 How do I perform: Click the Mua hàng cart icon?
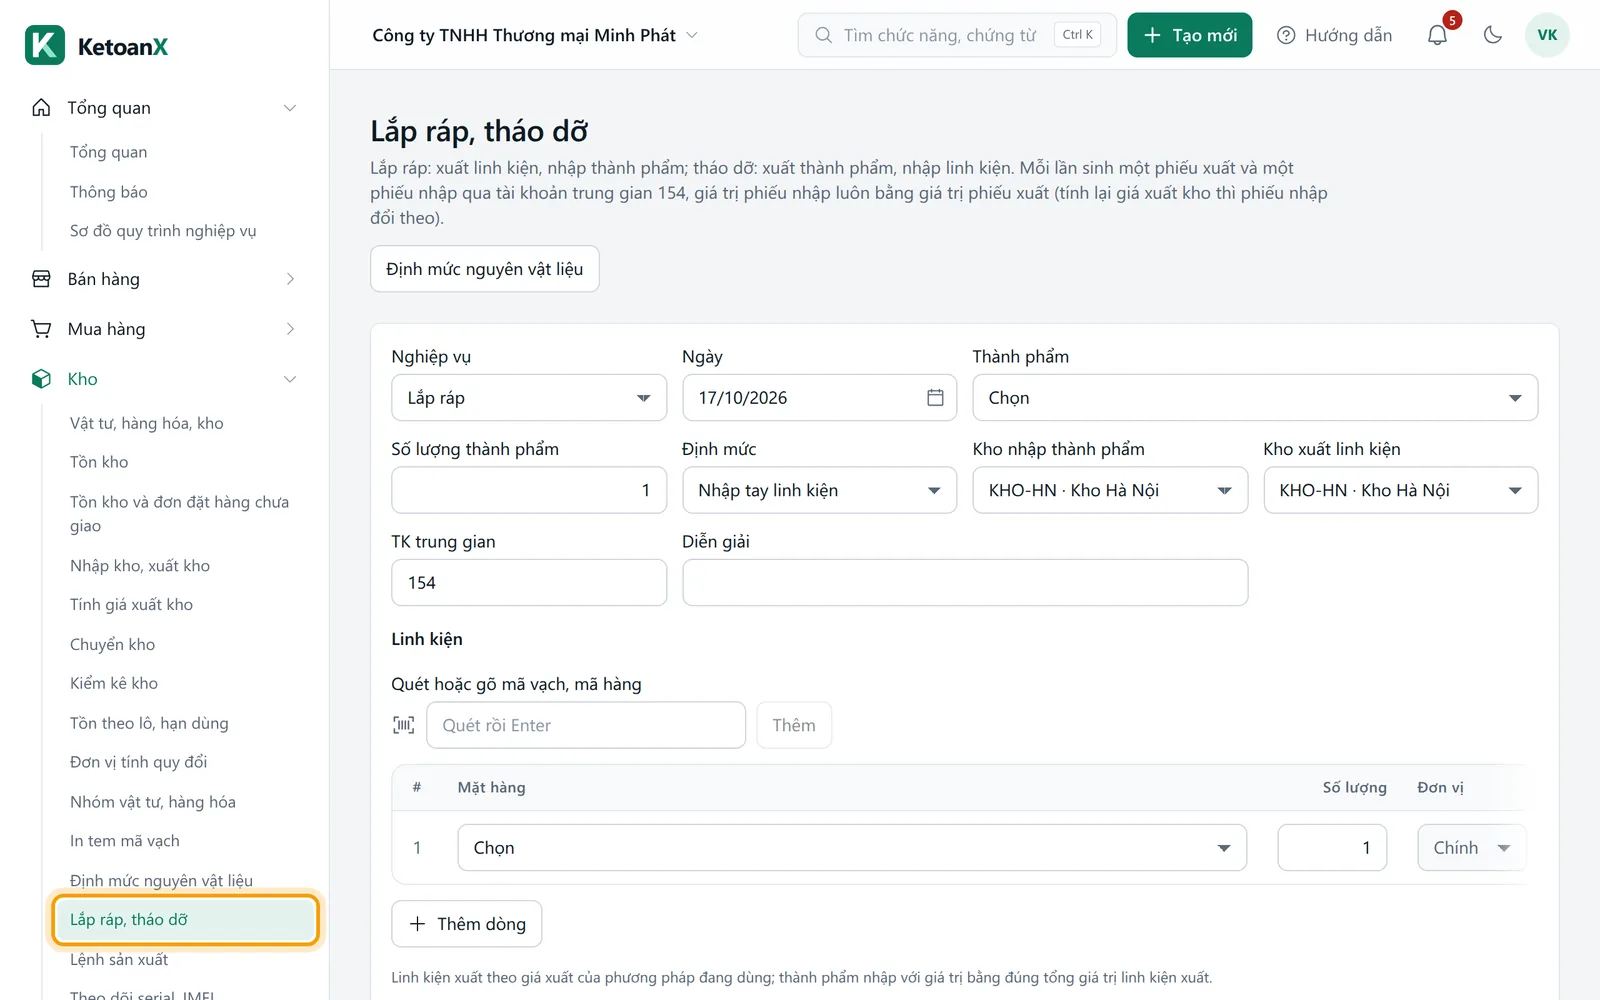click(41, 329)
